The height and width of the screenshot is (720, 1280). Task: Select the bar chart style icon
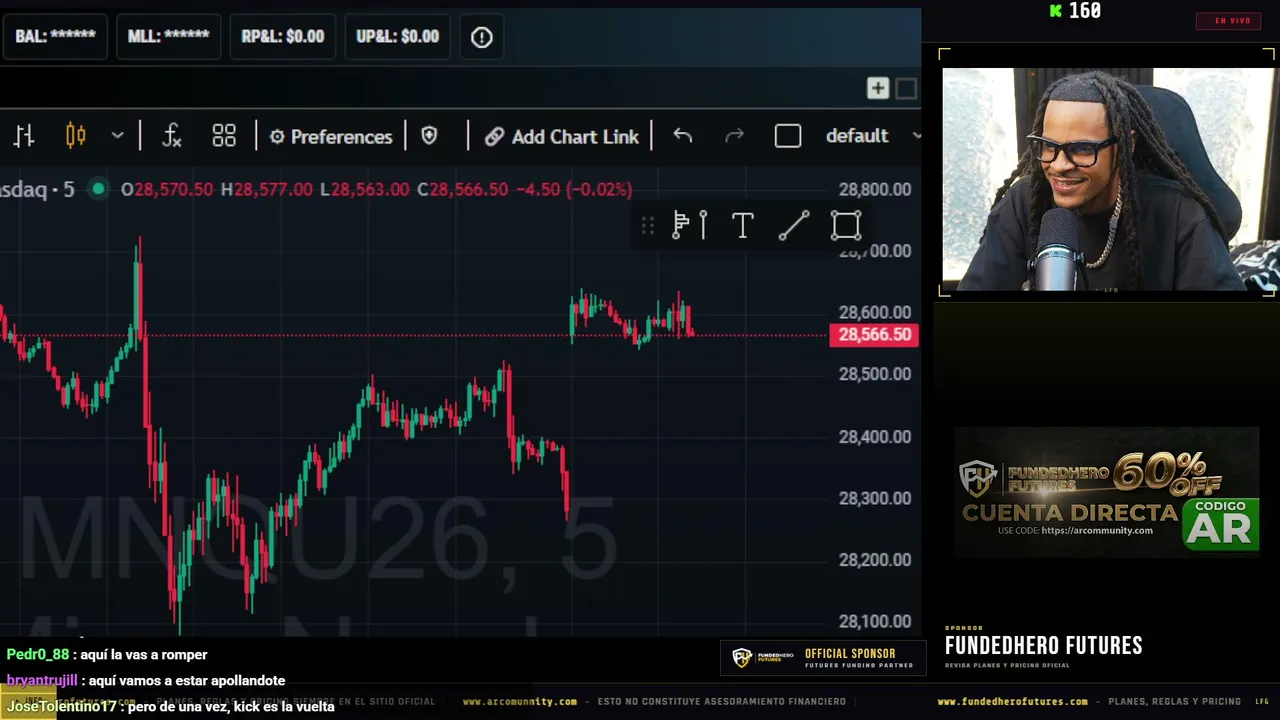24,136
